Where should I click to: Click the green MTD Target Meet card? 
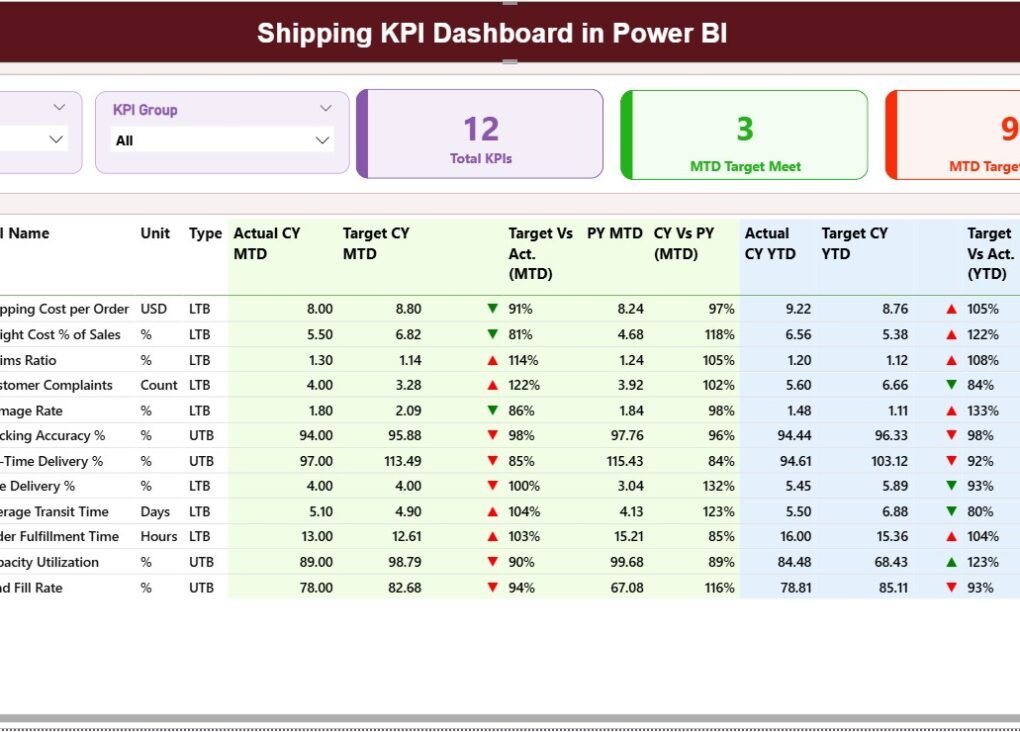[x=744, y=134]
